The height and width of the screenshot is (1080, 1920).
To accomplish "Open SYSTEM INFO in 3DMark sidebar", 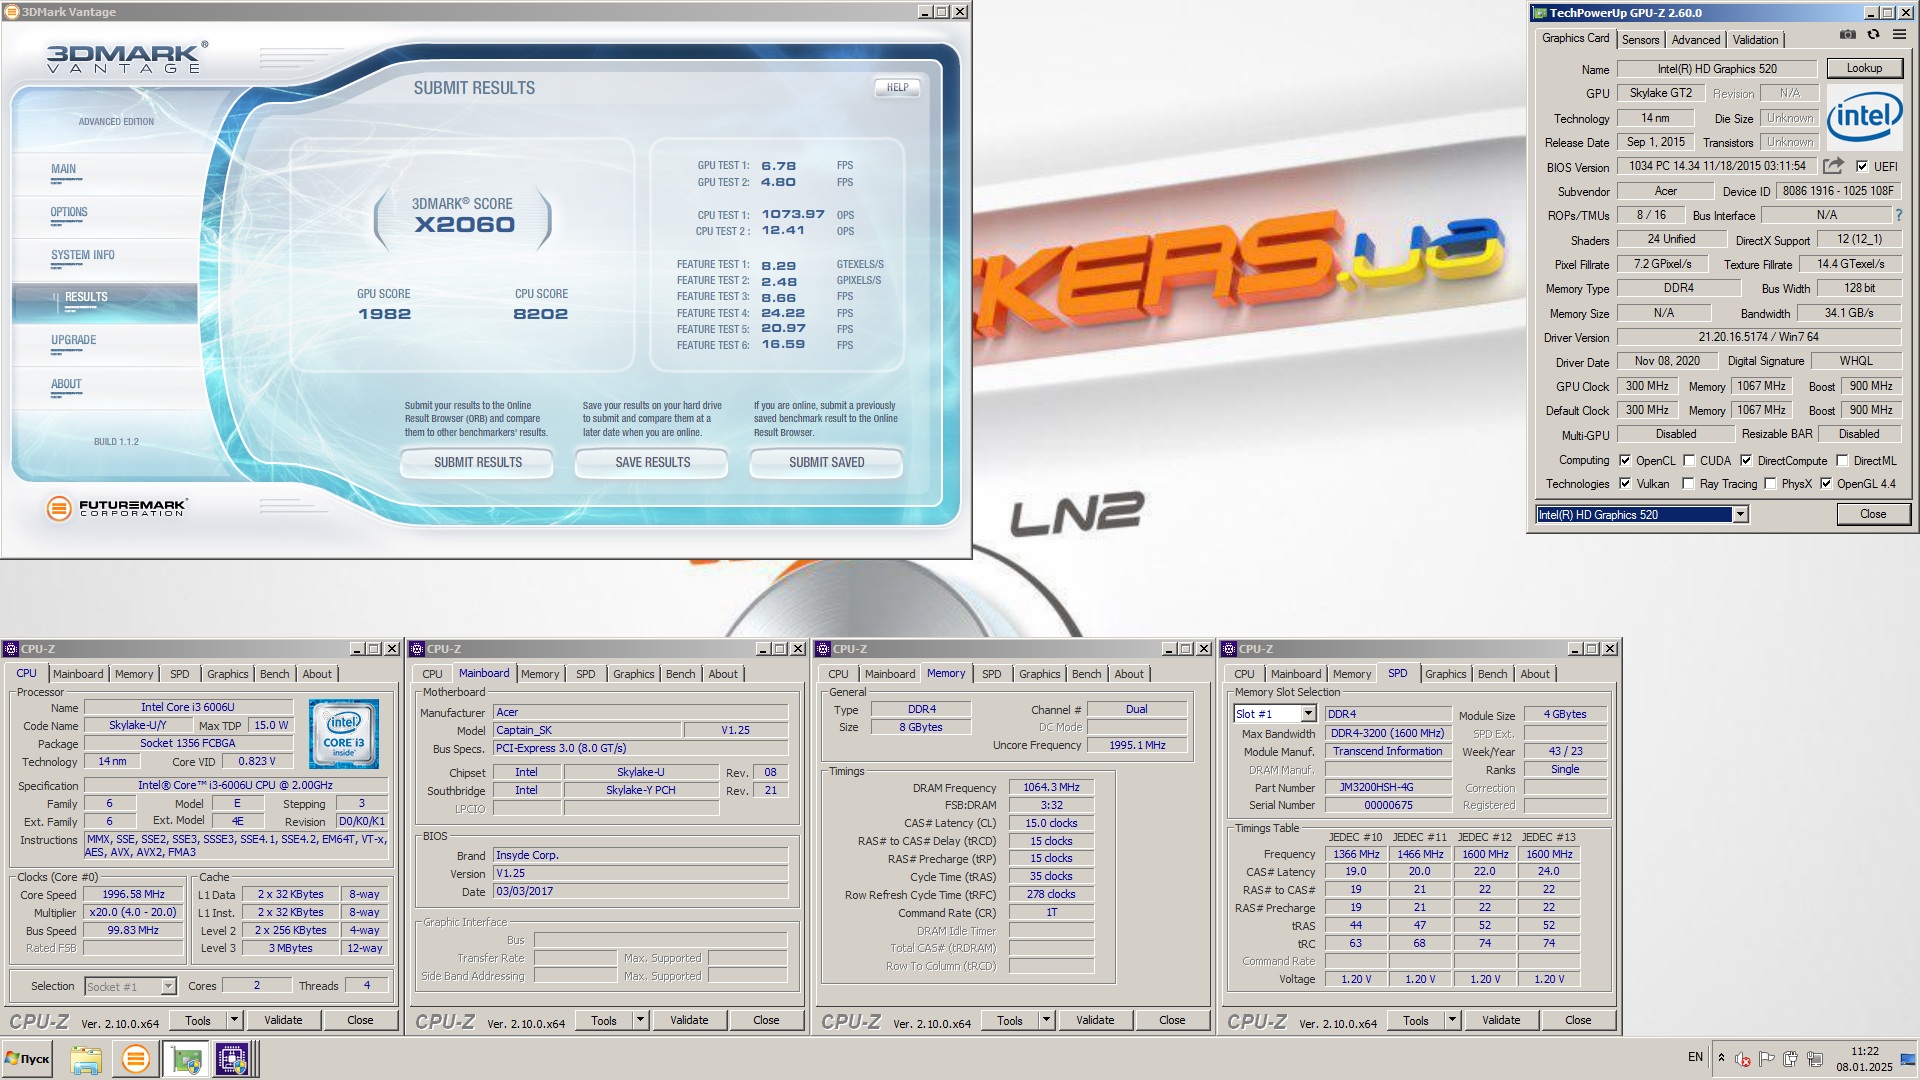I will pyautogui.click(x=83, y=255).
